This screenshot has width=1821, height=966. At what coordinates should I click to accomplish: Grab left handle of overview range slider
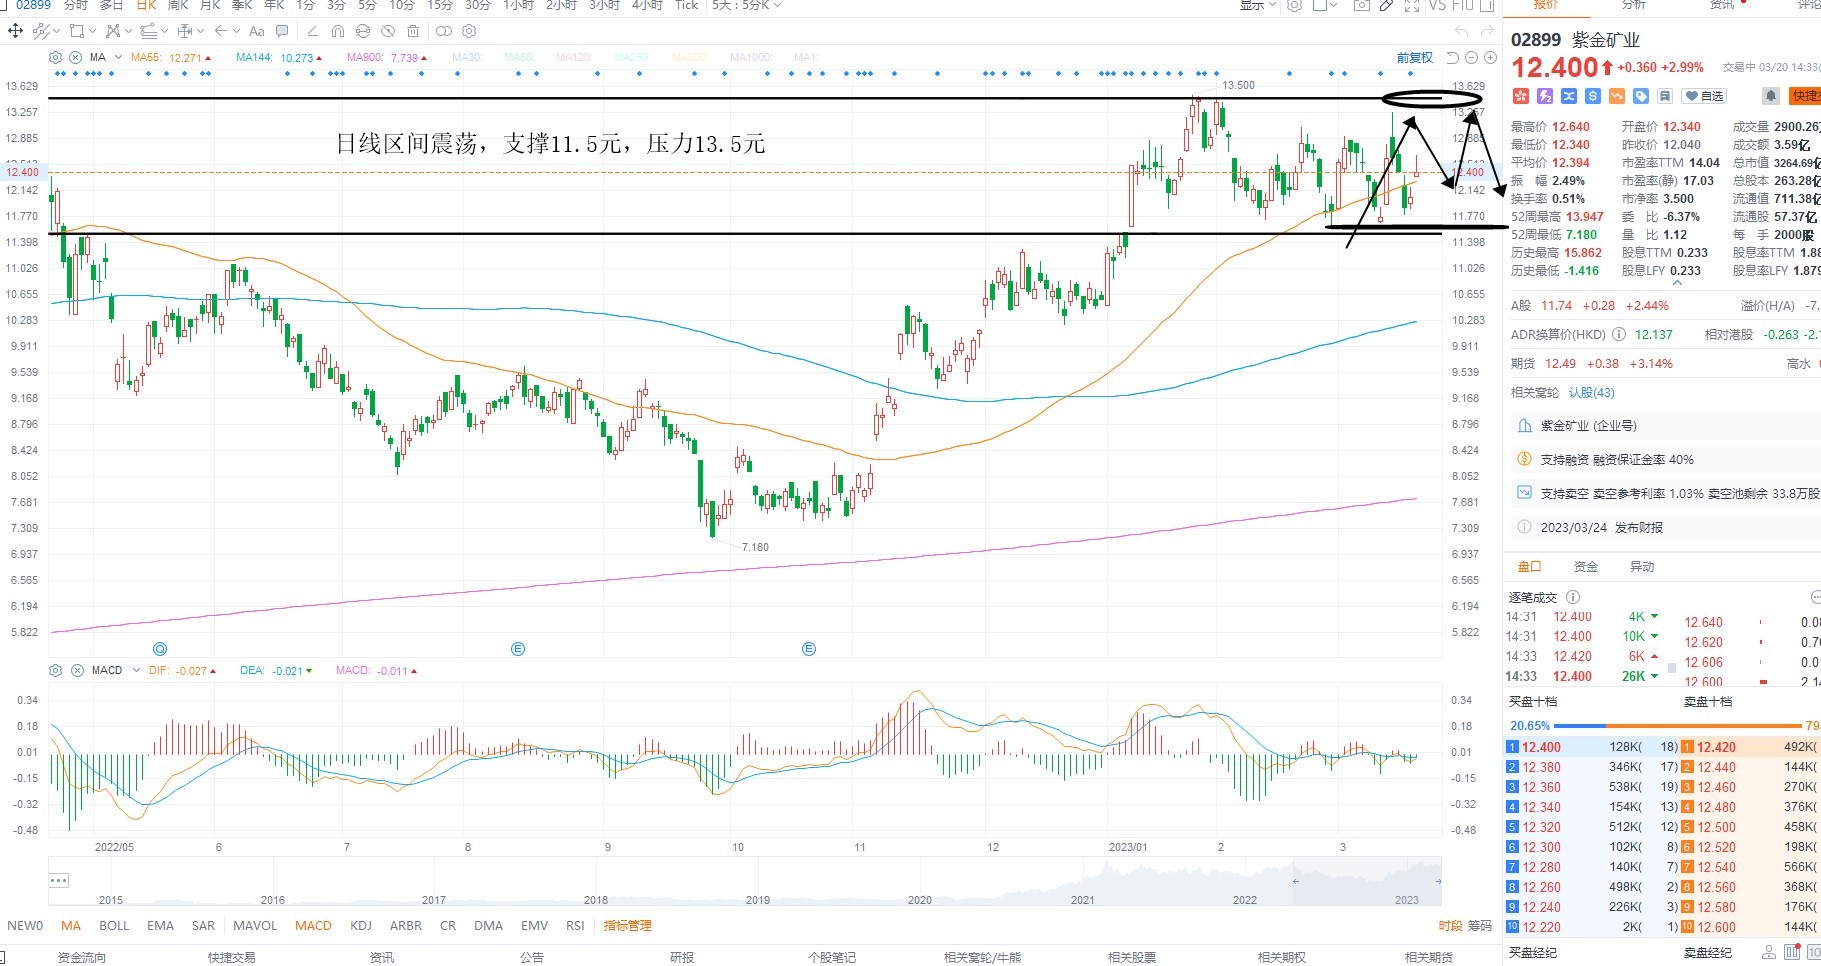click(1296, 881)
